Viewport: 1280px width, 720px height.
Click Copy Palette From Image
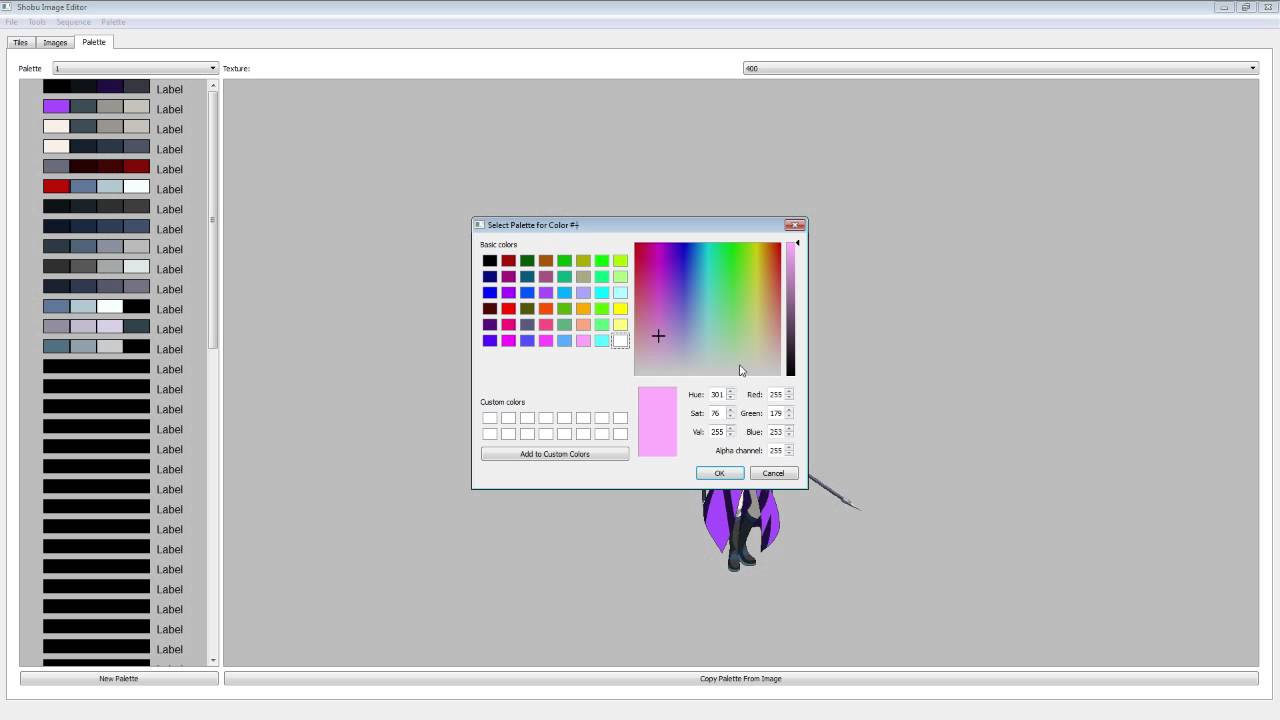click(741, 678)
